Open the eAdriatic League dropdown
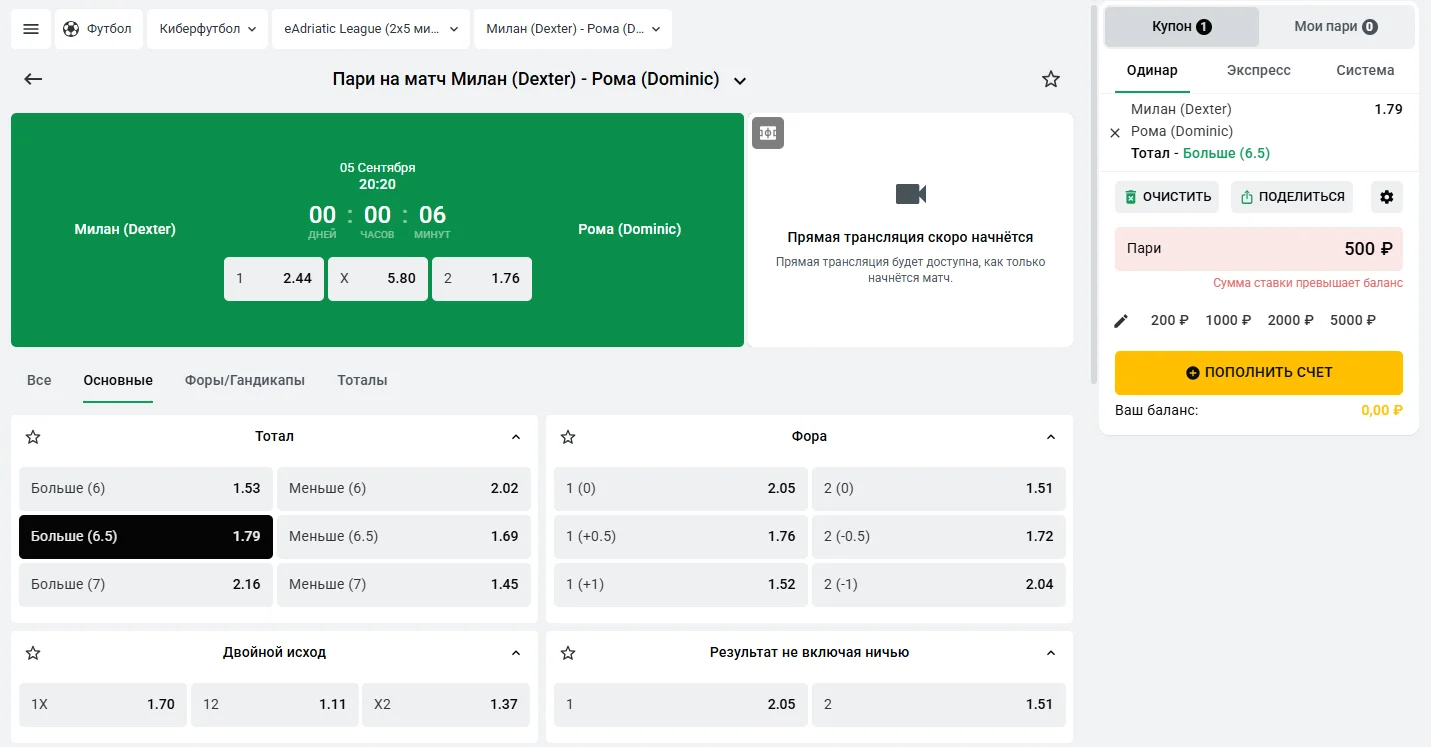 tap(370, 29)
